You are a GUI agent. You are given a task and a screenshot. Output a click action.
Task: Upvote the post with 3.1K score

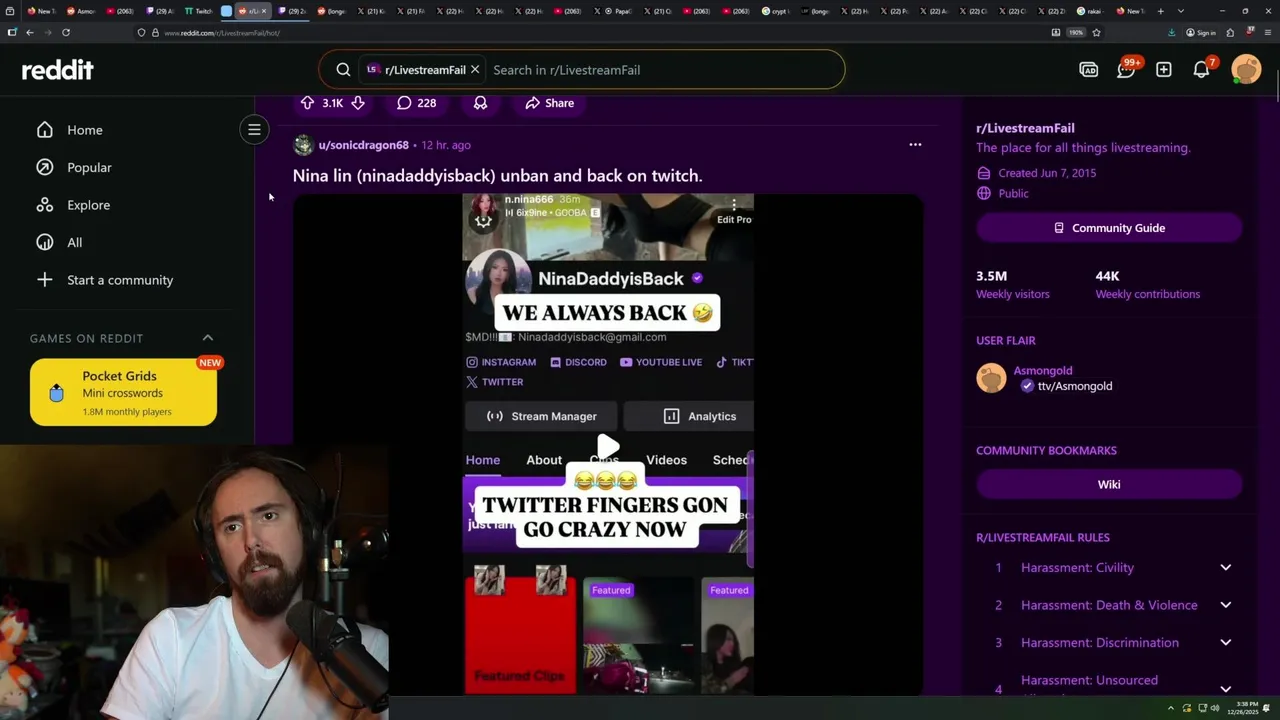(307, 103)
